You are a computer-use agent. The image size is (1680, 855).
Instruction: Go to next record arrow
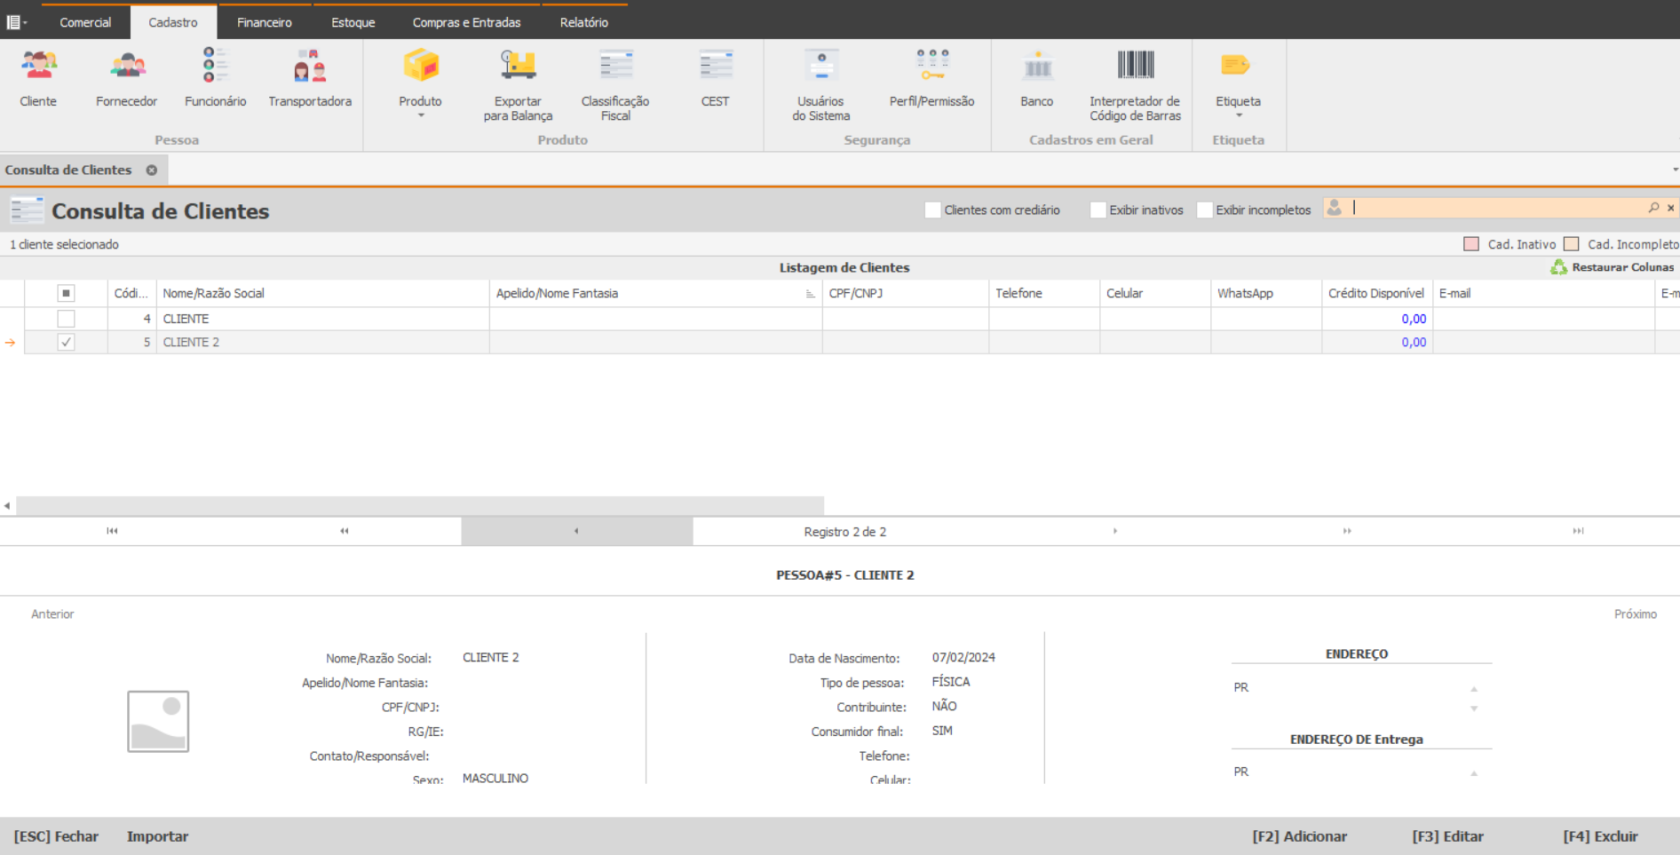pyautogui.click(x=1115, y=531)
